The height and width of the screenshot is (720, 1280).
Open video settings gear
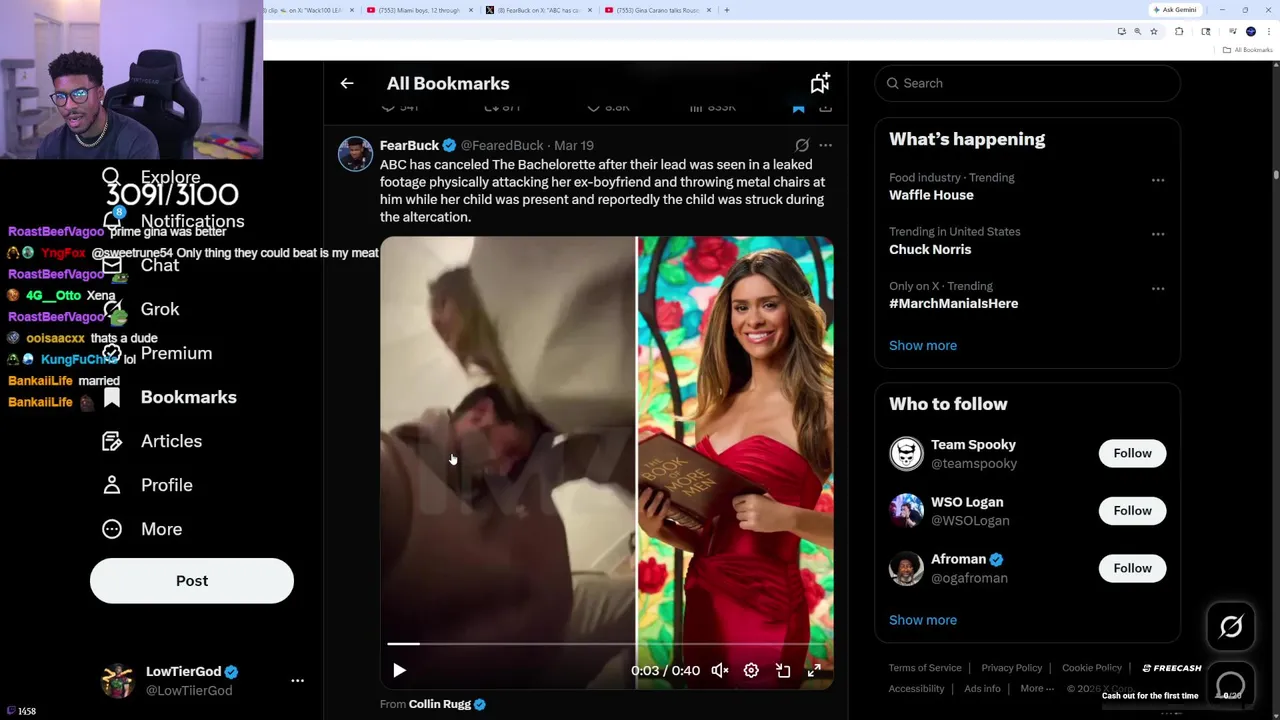click(751, 671)
